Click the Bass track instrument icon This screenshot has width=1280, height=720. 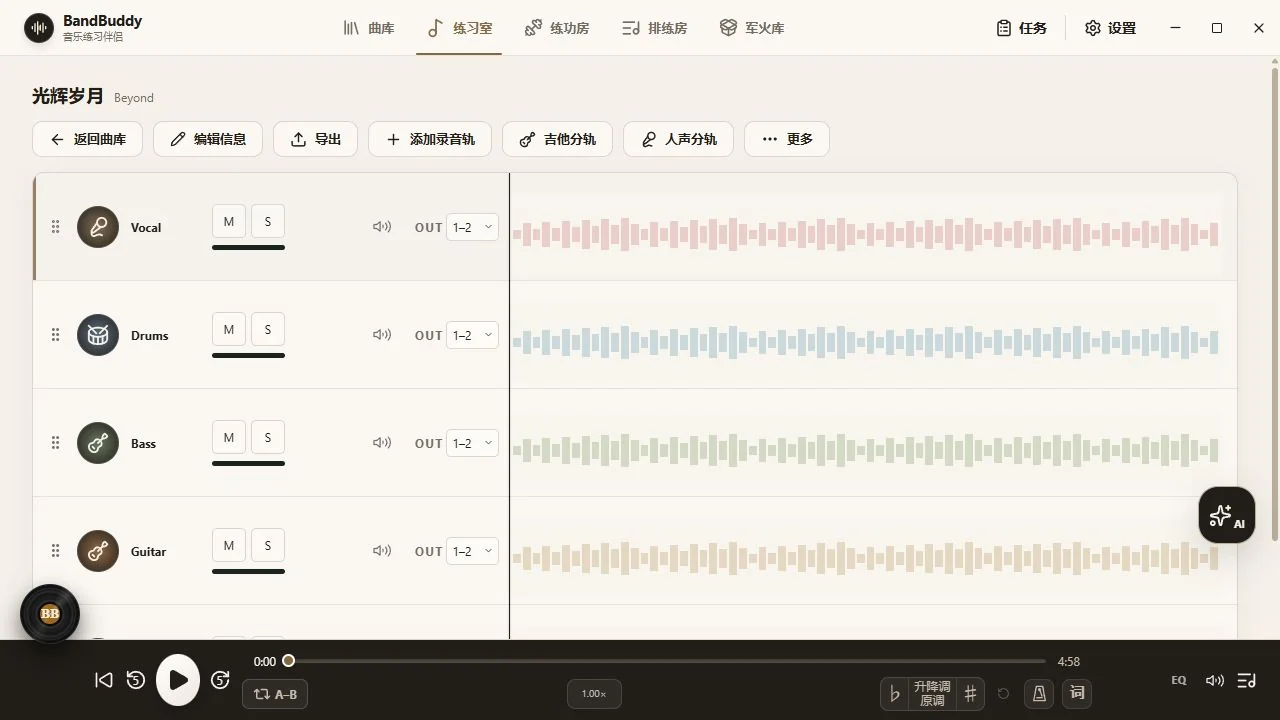click(x=98, y=443)
